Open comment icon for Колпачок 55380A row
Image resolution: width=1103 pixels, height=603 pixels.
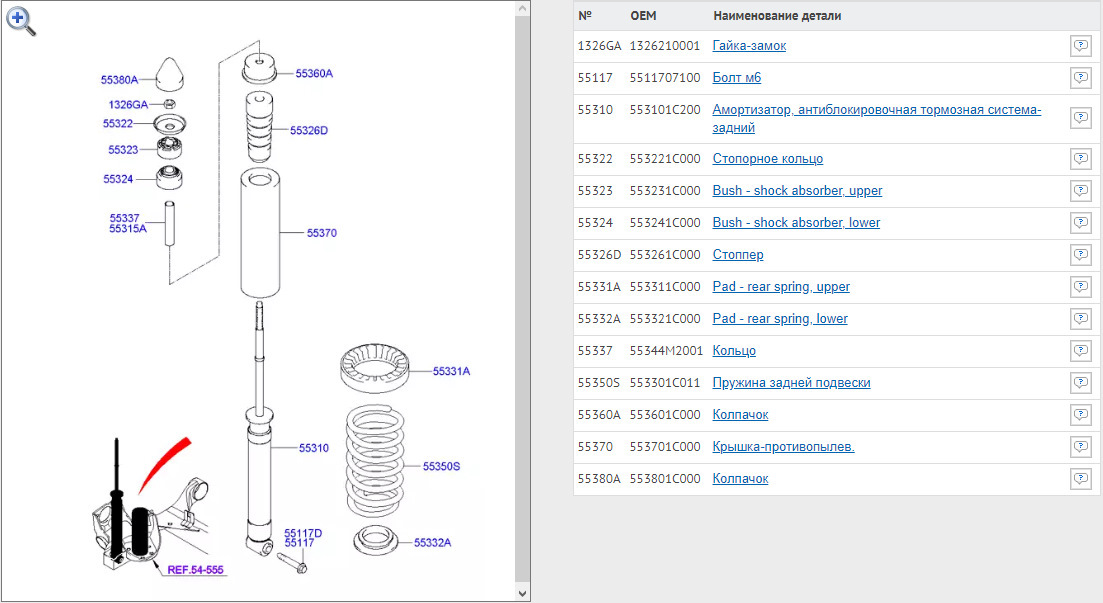point(1080,479)
